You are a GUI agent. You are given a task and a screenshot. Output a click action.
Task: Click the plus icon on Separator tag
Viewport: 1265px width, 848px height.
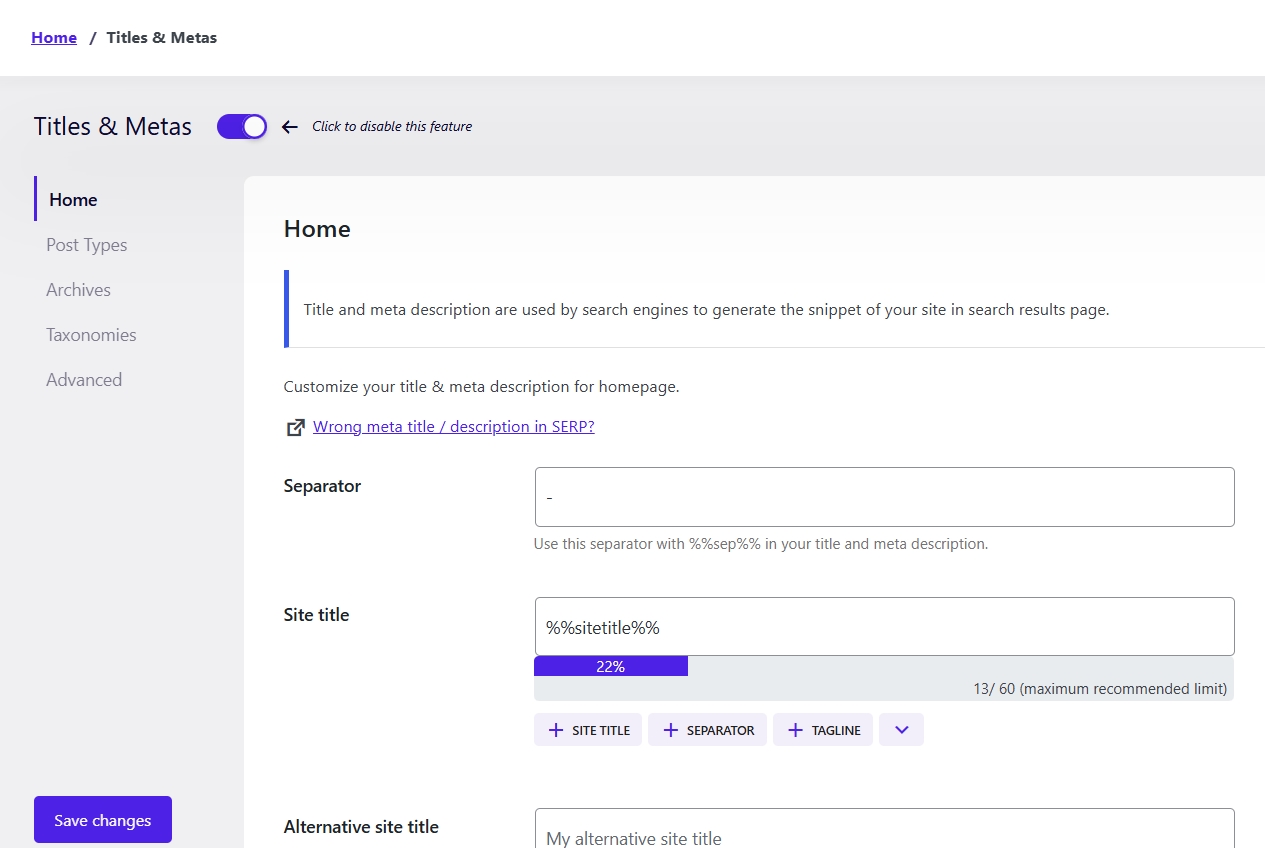[x=670, y=730]
